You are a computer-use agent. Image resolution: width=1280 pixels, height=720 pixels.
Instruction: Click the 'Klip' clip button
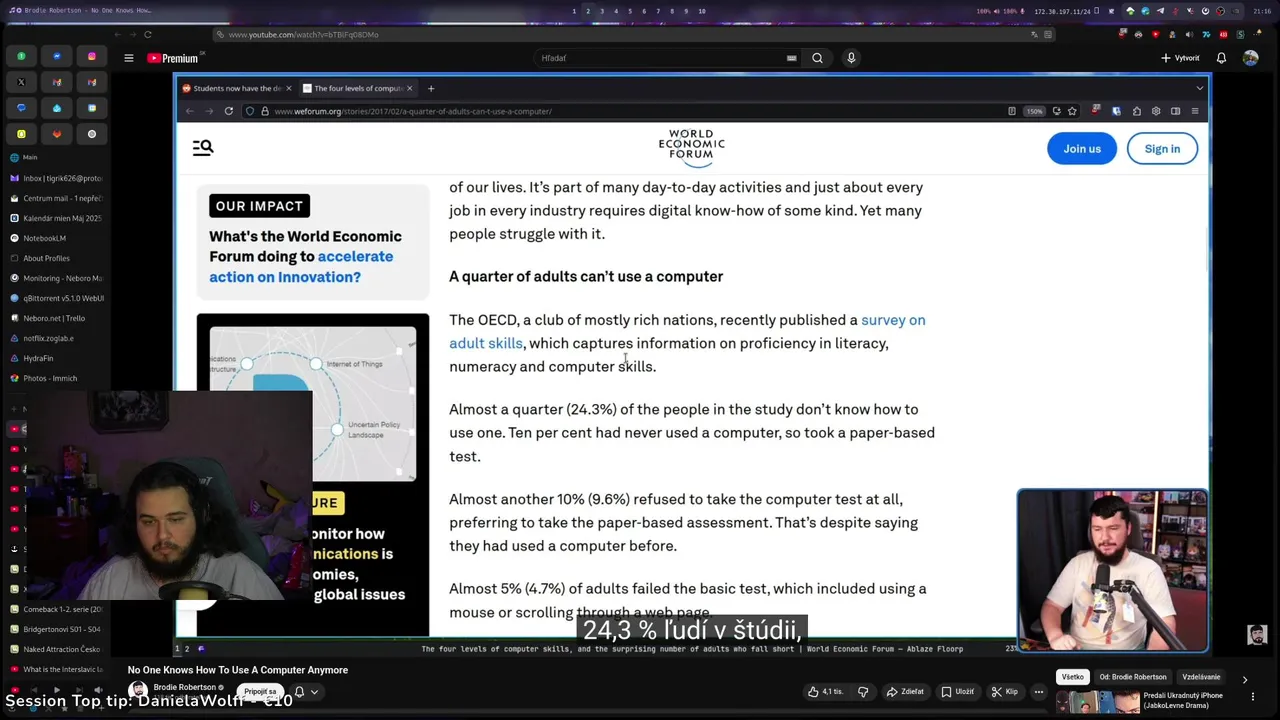tap(1005, 691)
